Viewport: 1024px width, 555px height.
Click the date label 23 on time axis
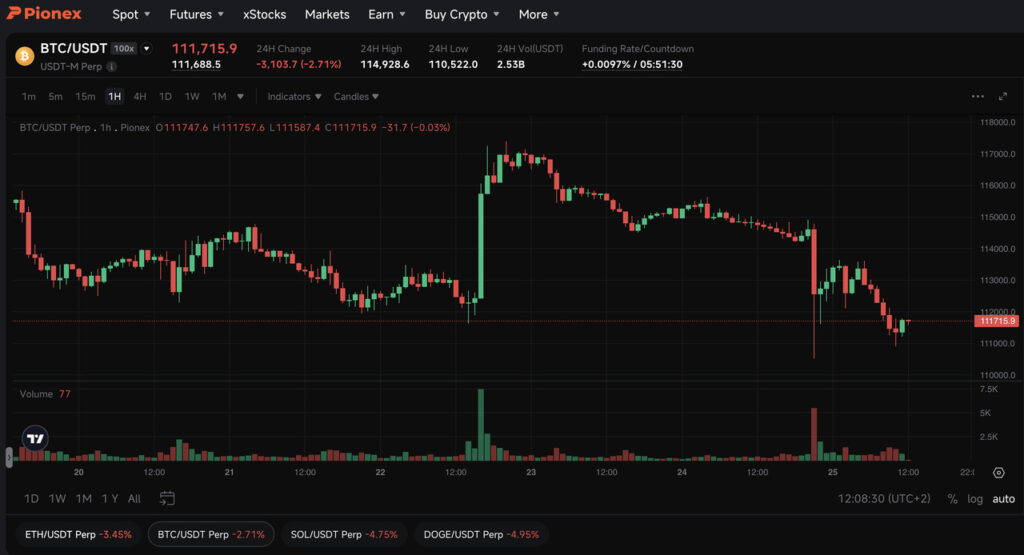tap(531, 472)
